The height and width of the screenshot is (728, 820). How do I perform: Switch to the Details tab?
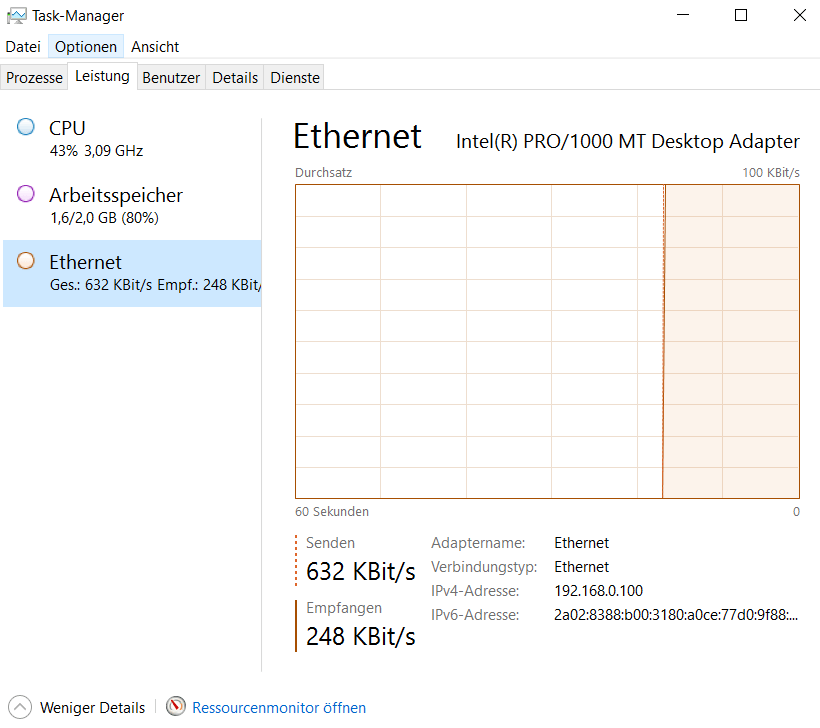pos(235,77)
